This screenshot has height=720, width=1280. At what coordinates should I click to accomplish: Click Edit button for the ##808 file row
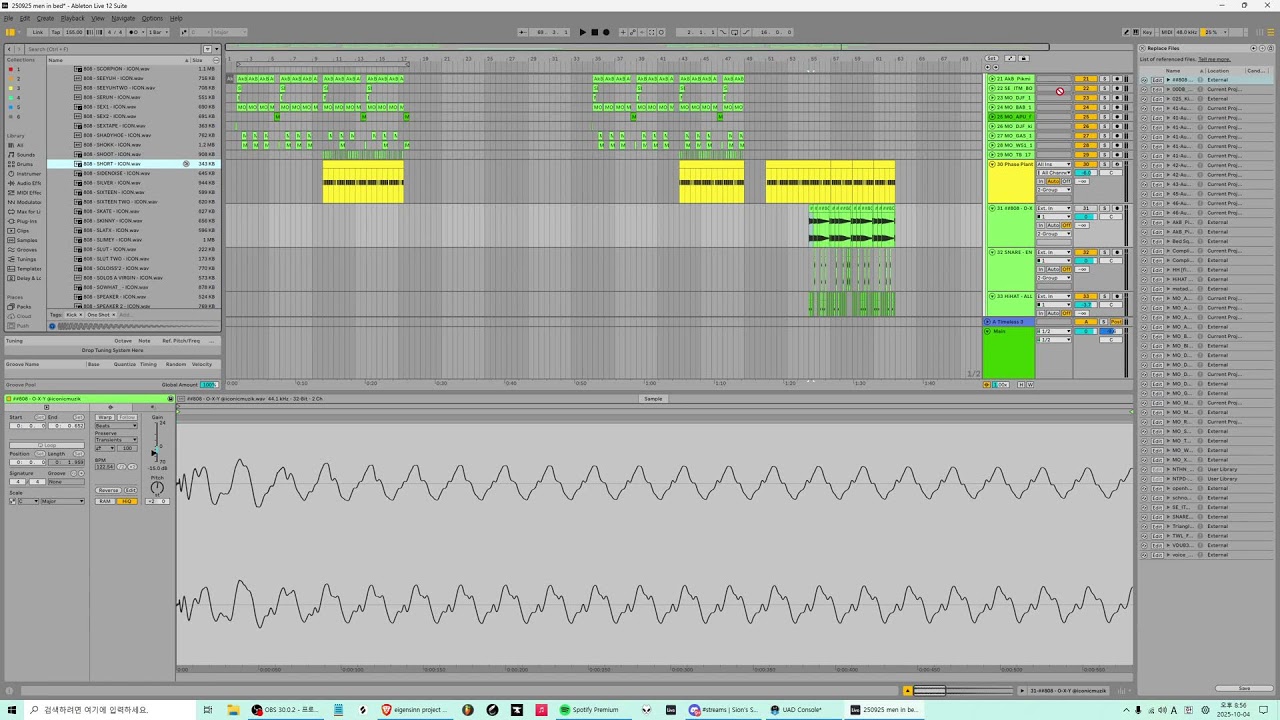(1157, 80)
